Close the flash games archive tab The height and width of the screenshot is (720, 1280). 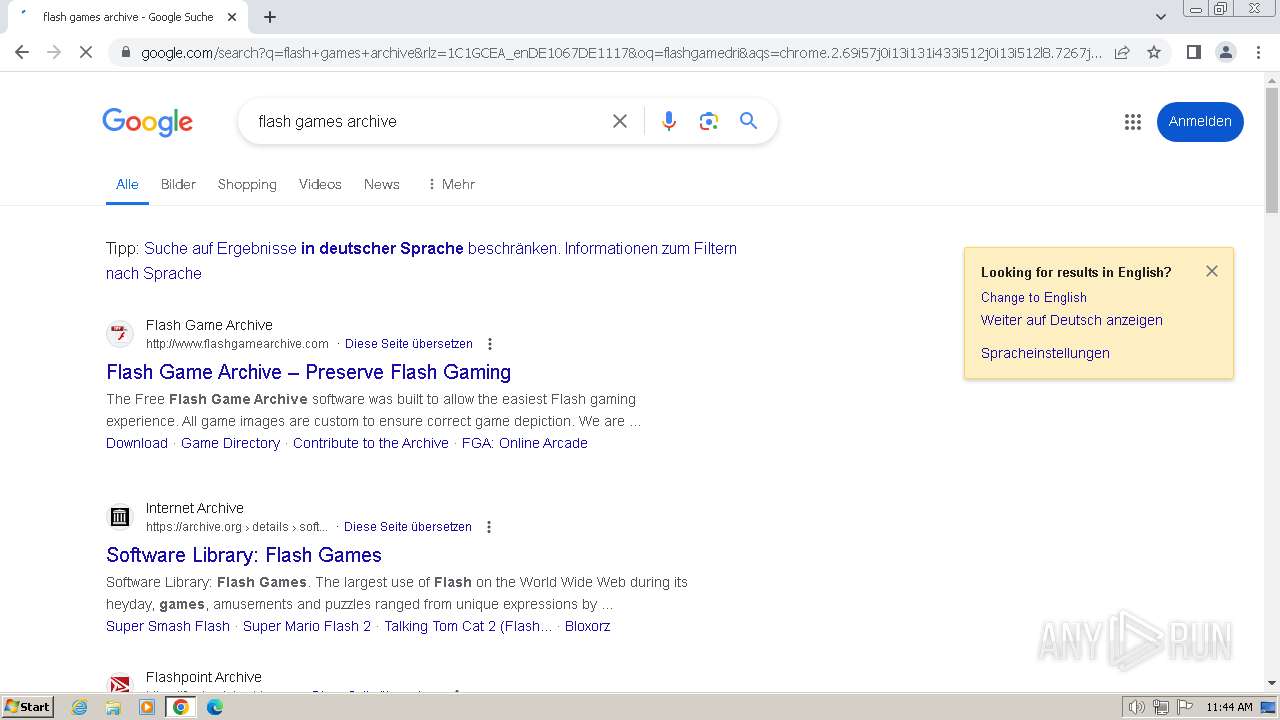[232, 17]
